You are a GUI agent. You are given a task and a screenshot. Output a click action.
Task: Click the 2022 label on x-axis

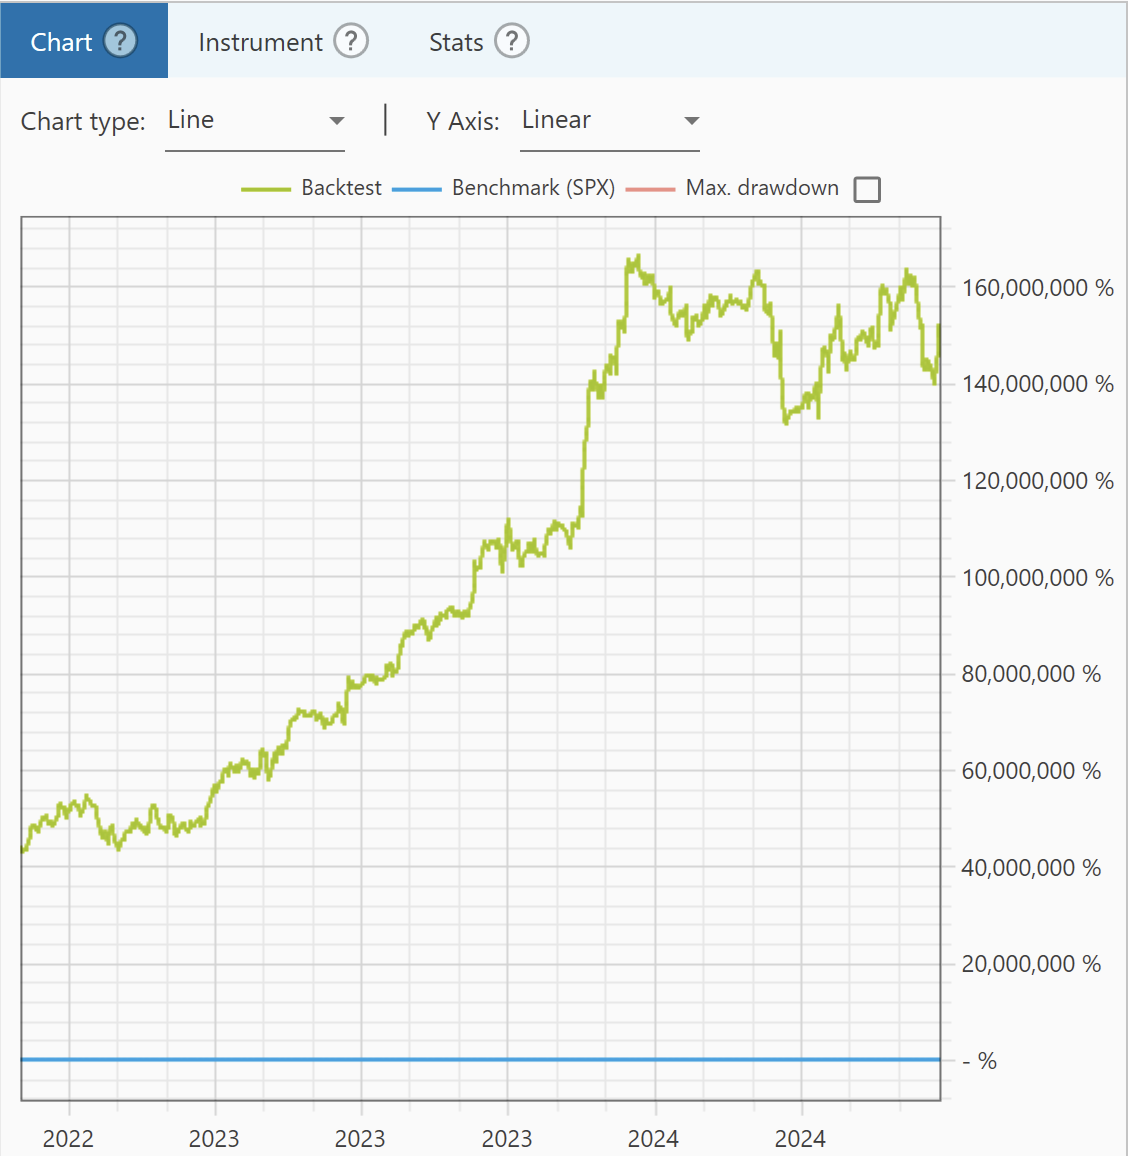[68, 1138]
